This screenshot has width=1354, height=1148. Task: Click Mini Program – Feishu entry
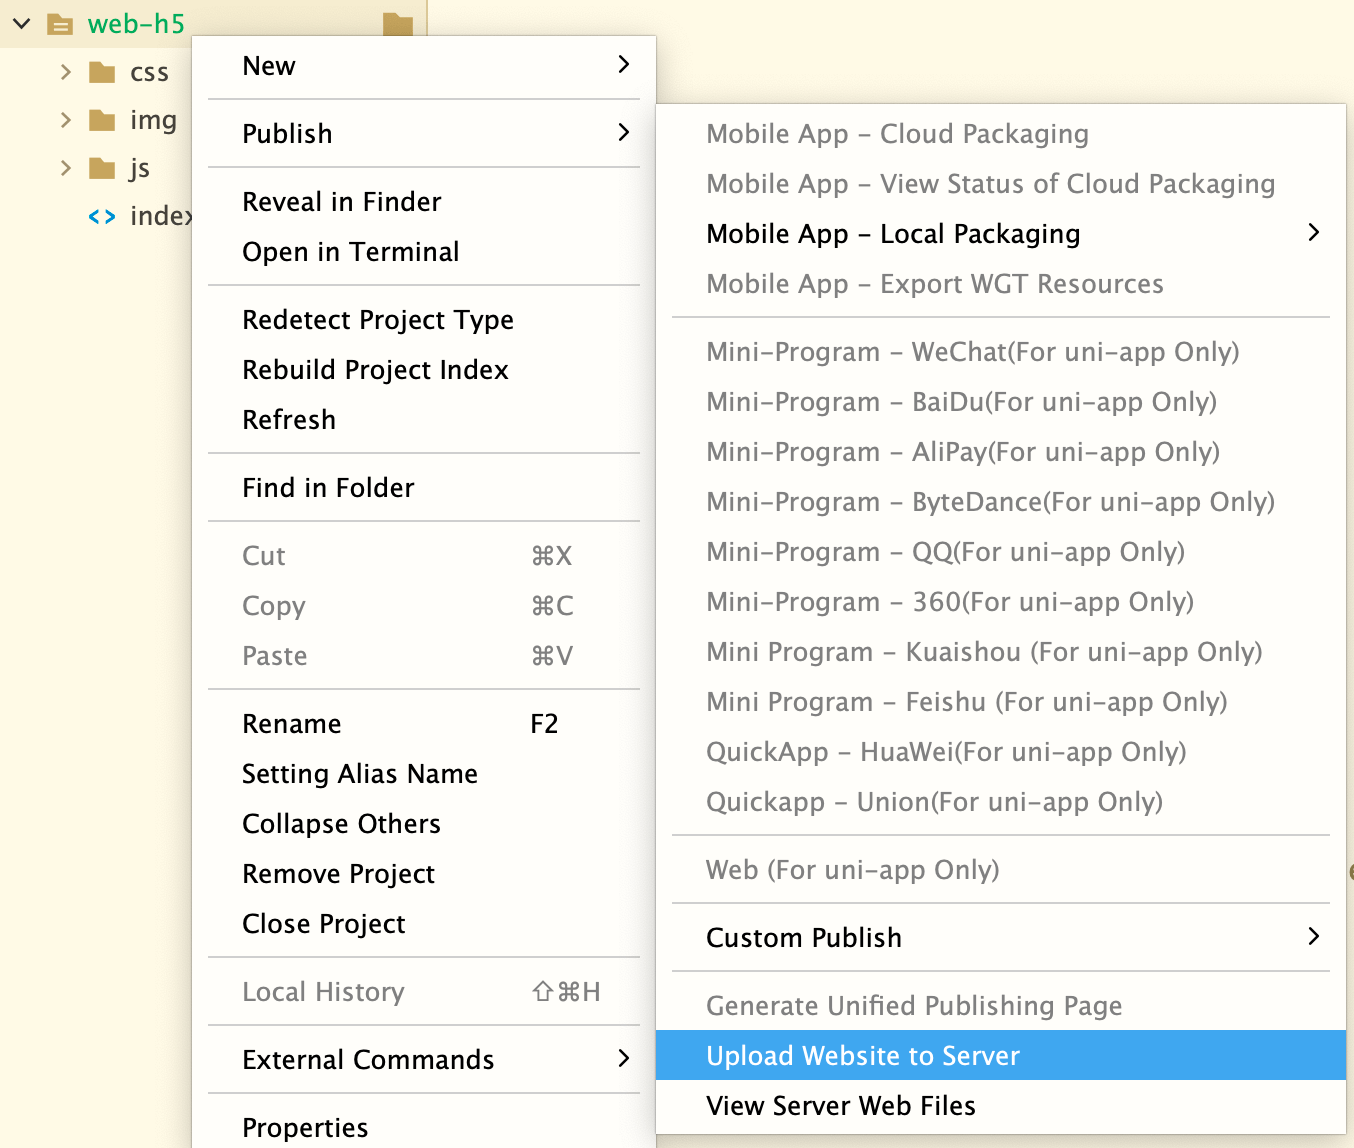1001,702
